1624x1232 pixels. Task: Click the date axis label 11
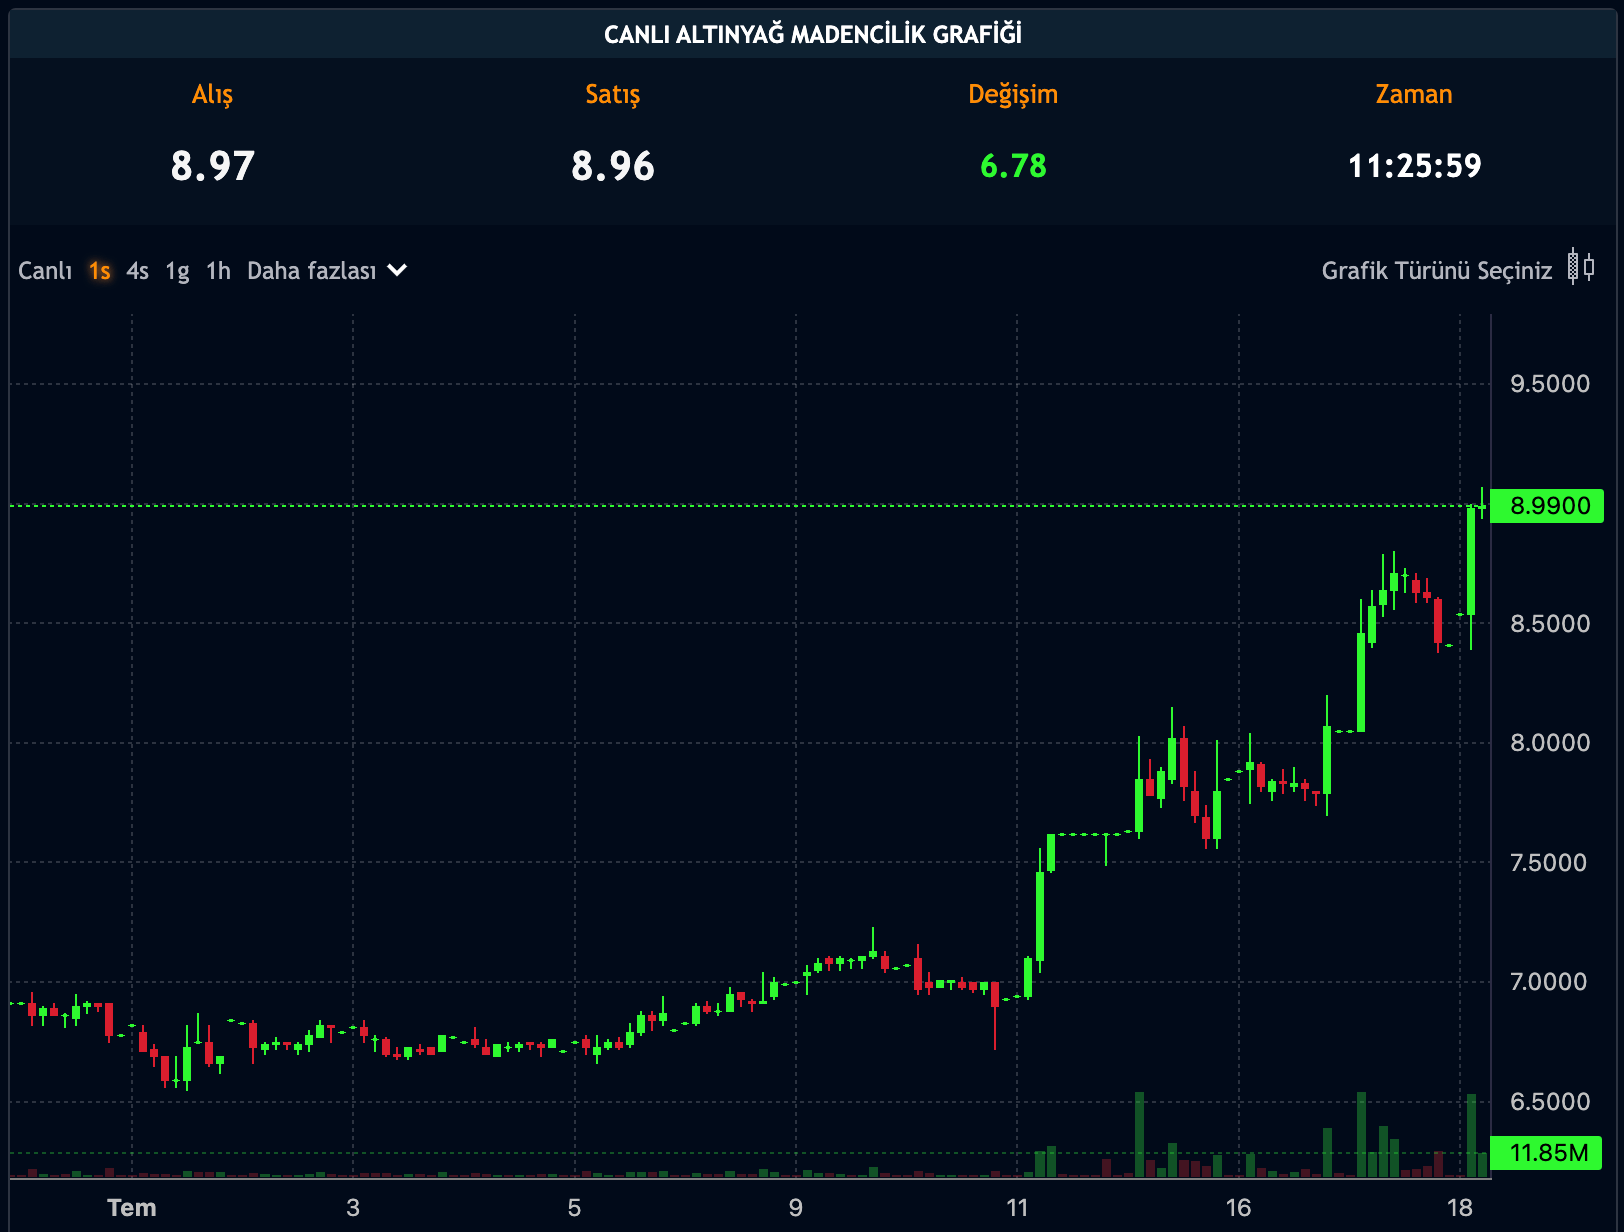pyautogui.click(x=1017, y=1208)
